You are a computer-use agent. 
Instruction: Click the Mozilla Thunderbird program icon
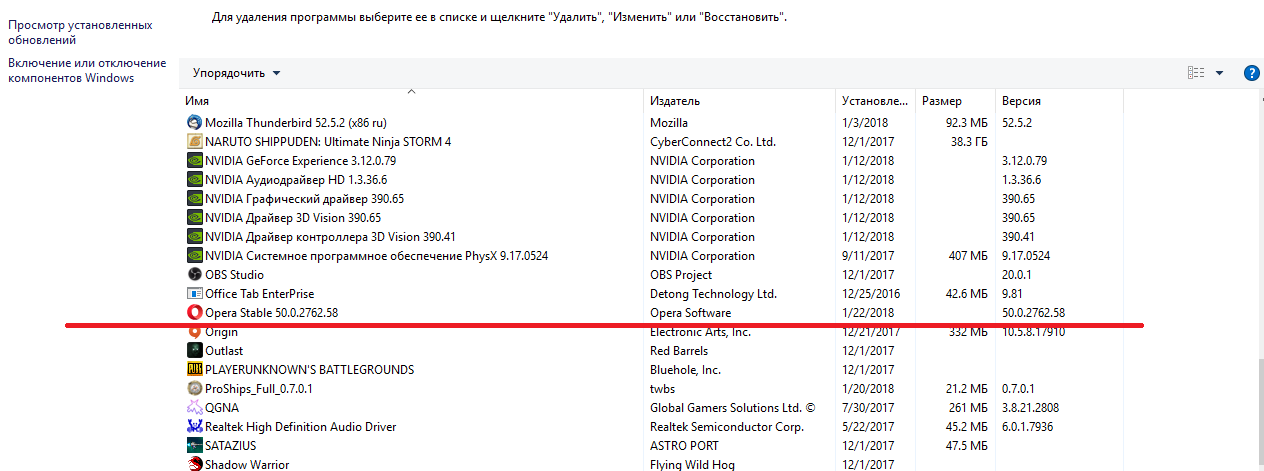(195, 122)
